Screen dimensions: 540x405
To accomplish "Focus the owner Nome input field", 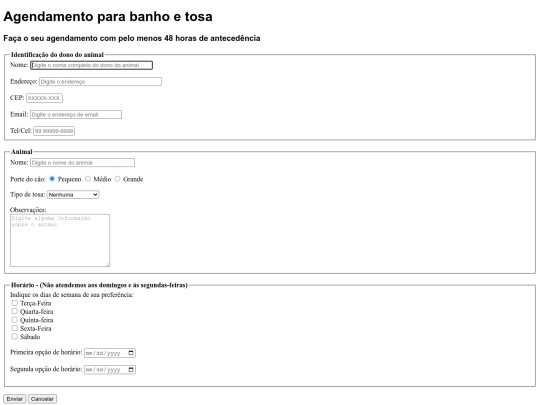I will coord(91,65).
